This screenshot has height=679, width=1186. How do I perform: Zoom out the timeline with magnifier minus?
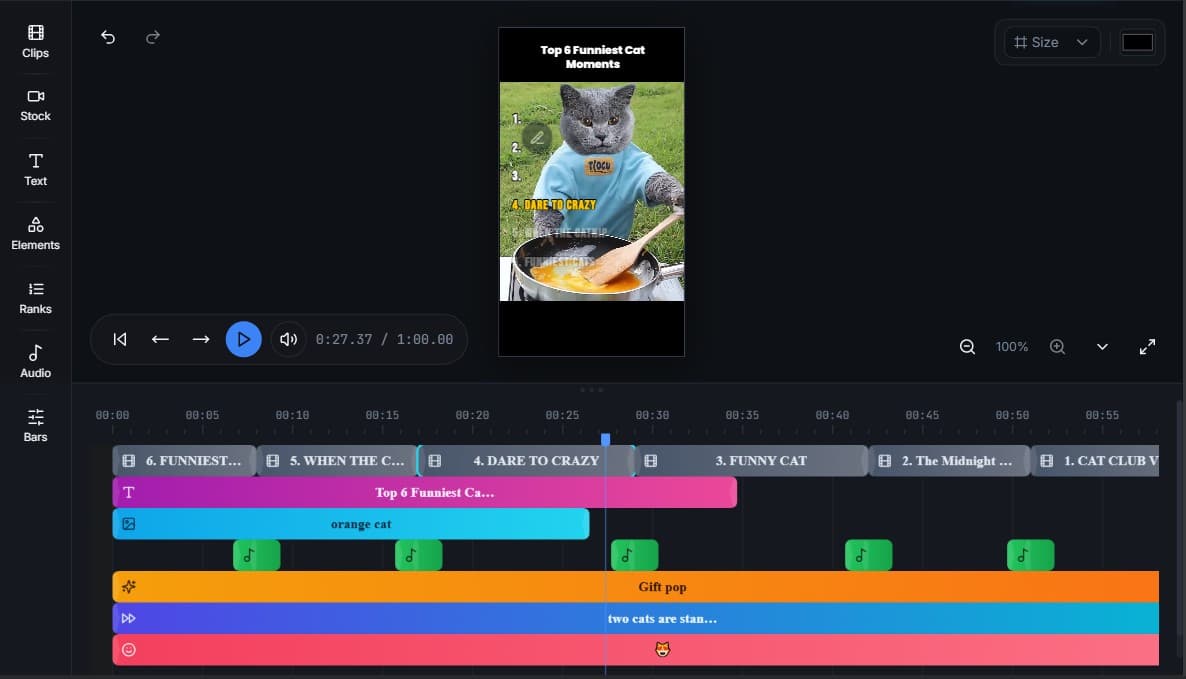click(x=967, y=346)
